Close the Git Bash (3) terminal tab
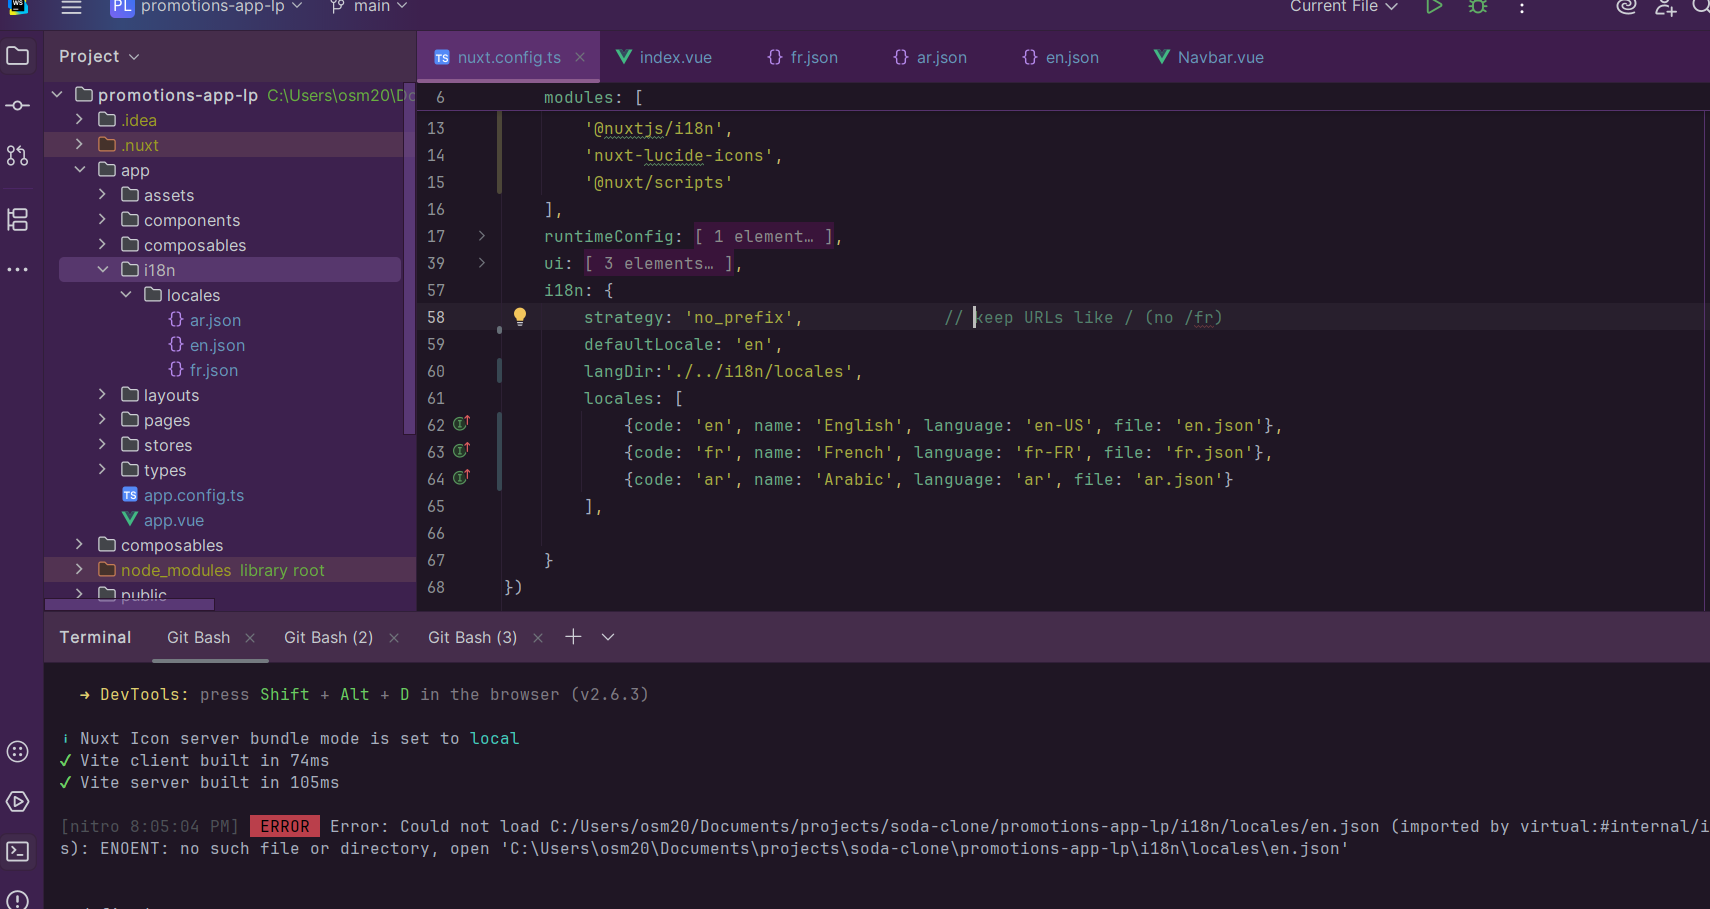This screenshot has height=909, width=1710. (x=538, y=638)
